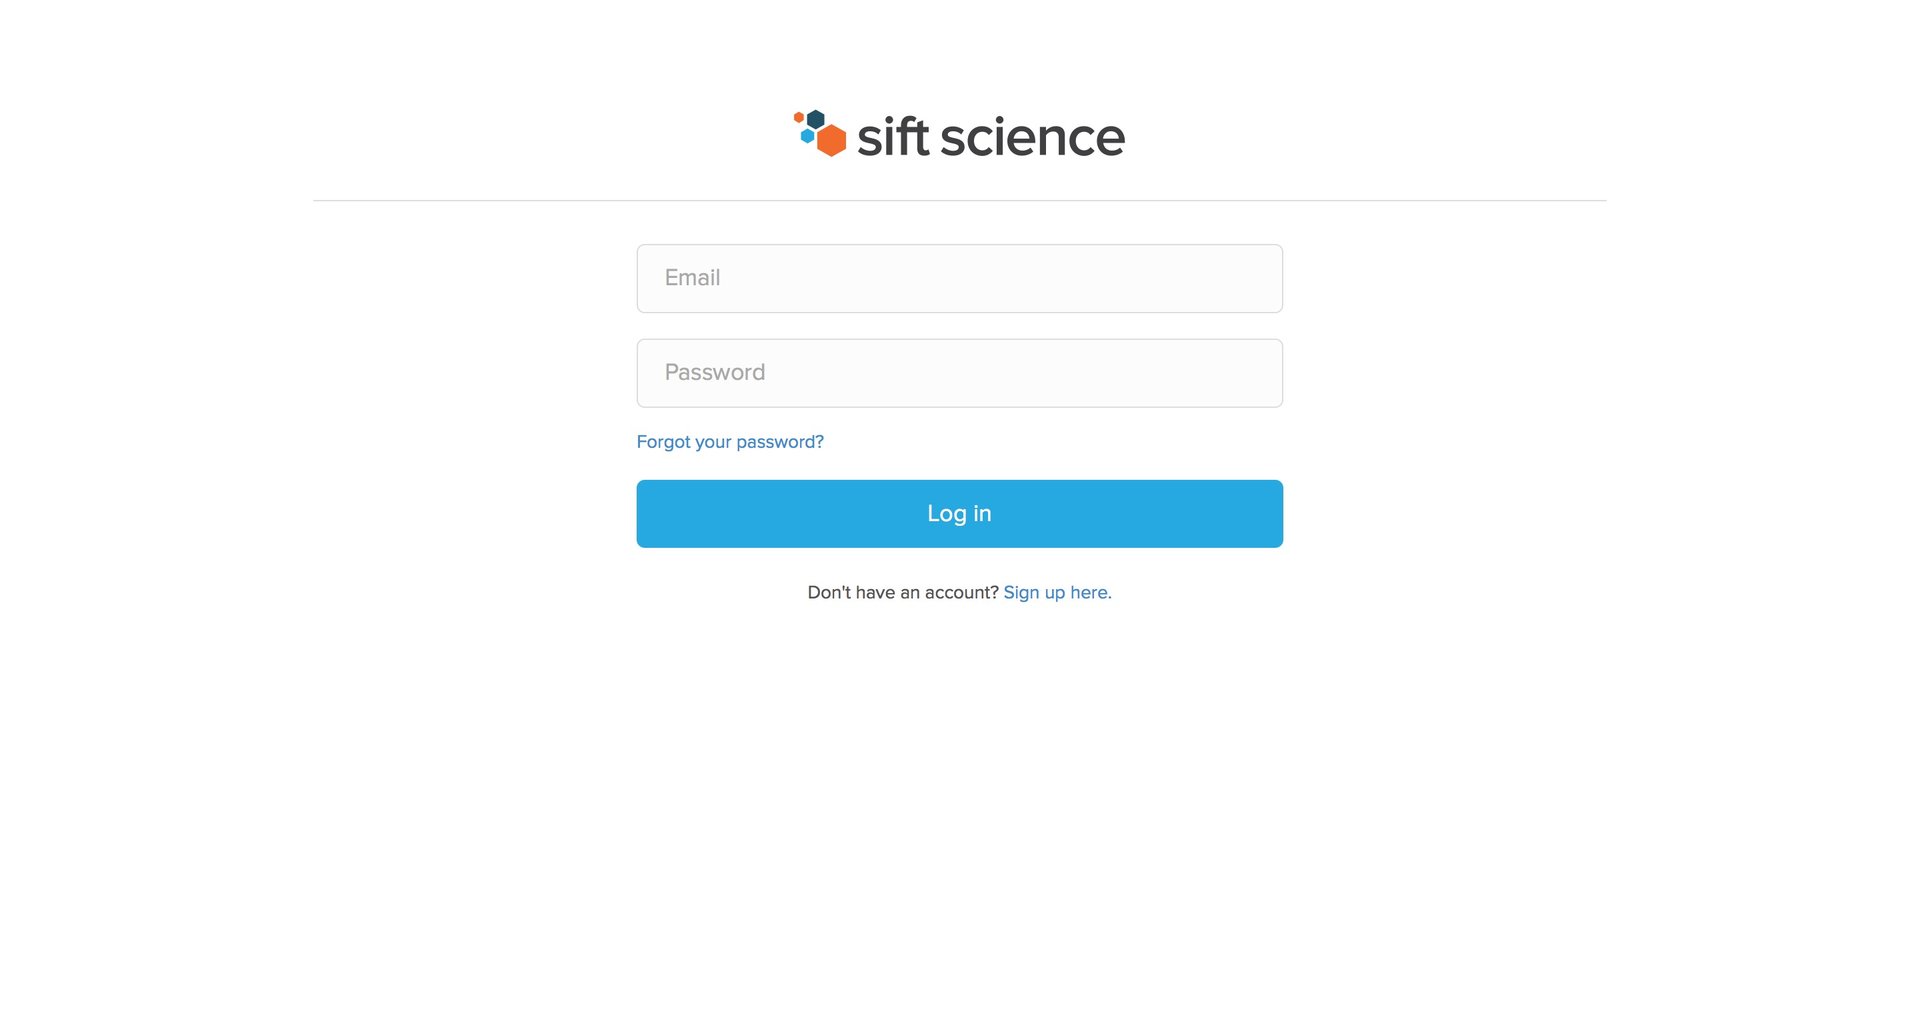Image resolution: width=1920 pixels, height=1017 pixels.
Task: Select the dark blue hexagon of the Sift logo
Action: [815, 119]
